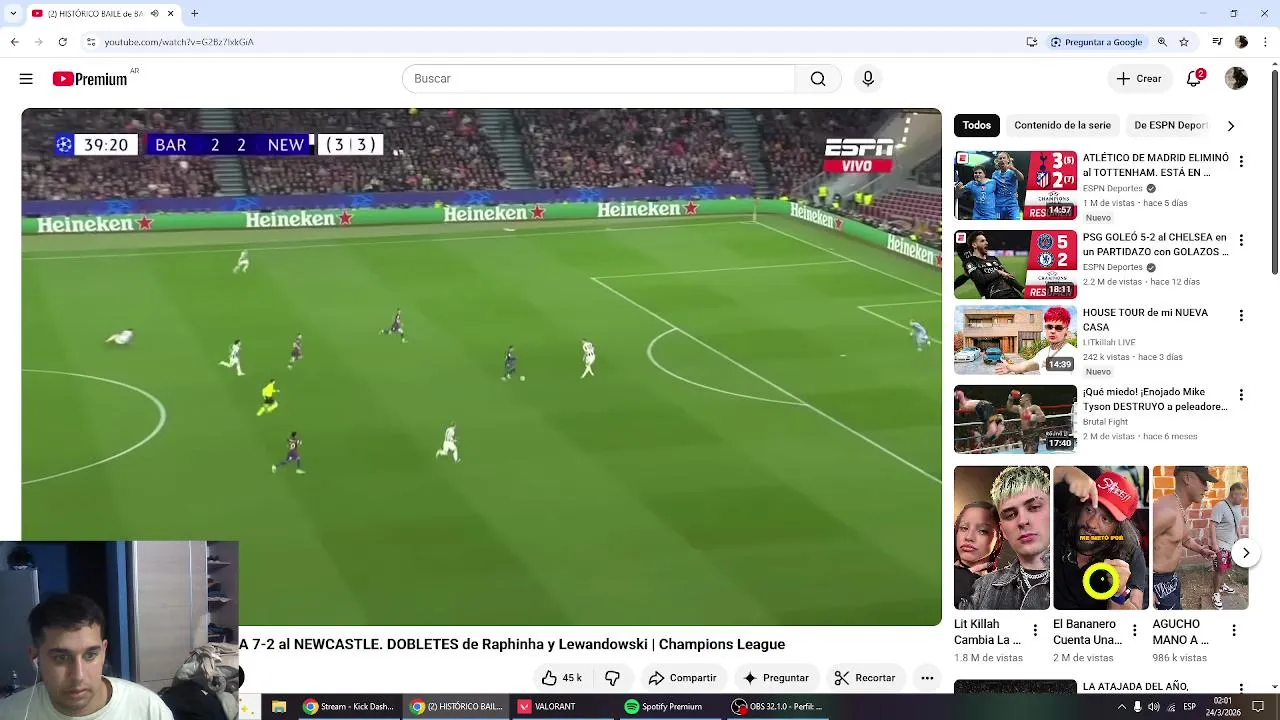Show next Shorts with right arrow
The height and width of the screenshot is (720, 1280).
click(x=1245, y=553)
